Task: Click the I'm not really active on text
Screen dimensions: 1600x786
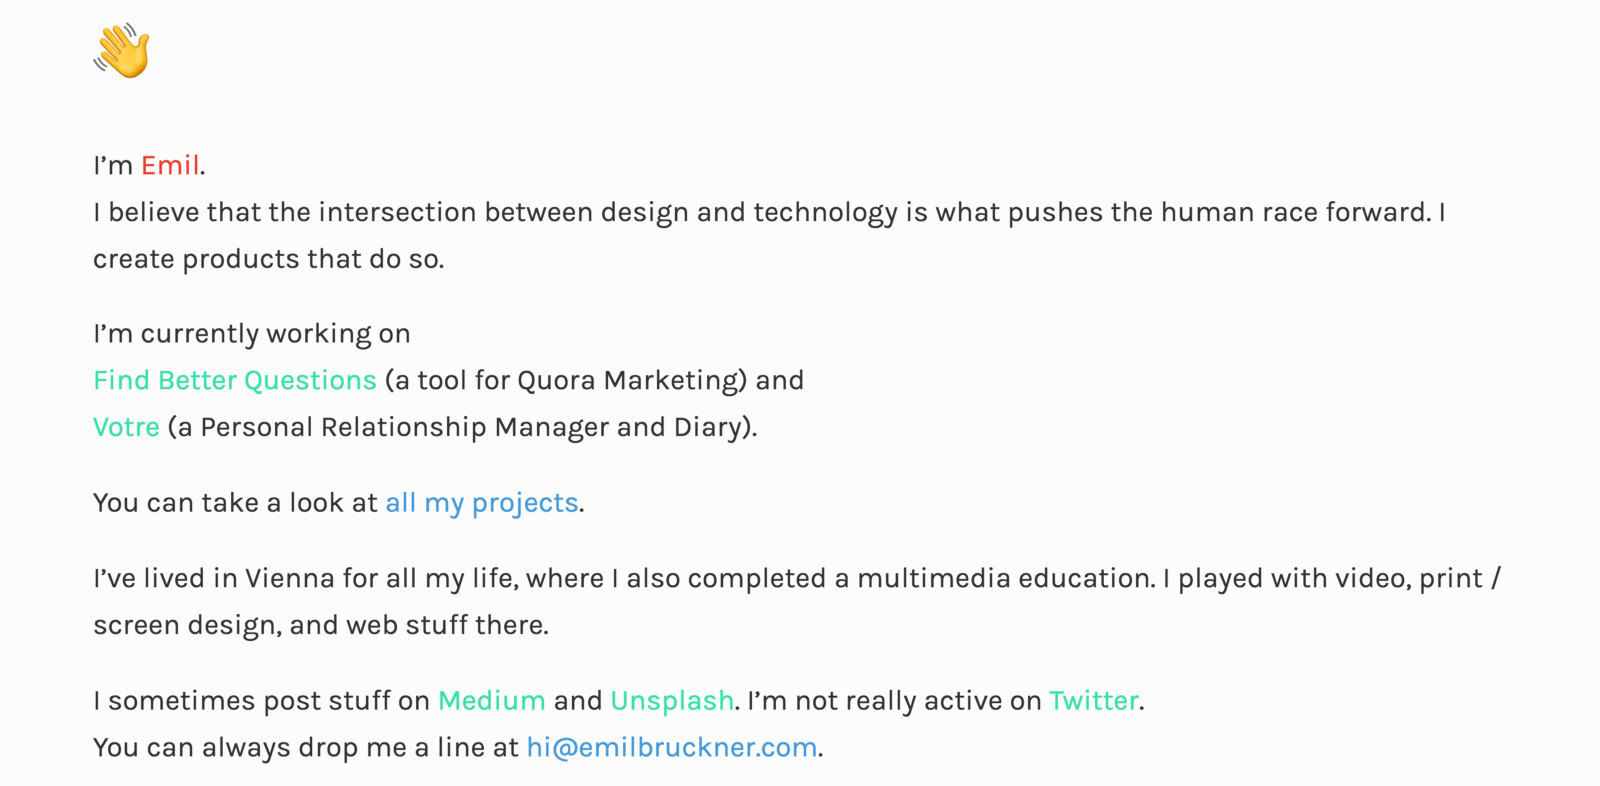Action: click(894, 700)
